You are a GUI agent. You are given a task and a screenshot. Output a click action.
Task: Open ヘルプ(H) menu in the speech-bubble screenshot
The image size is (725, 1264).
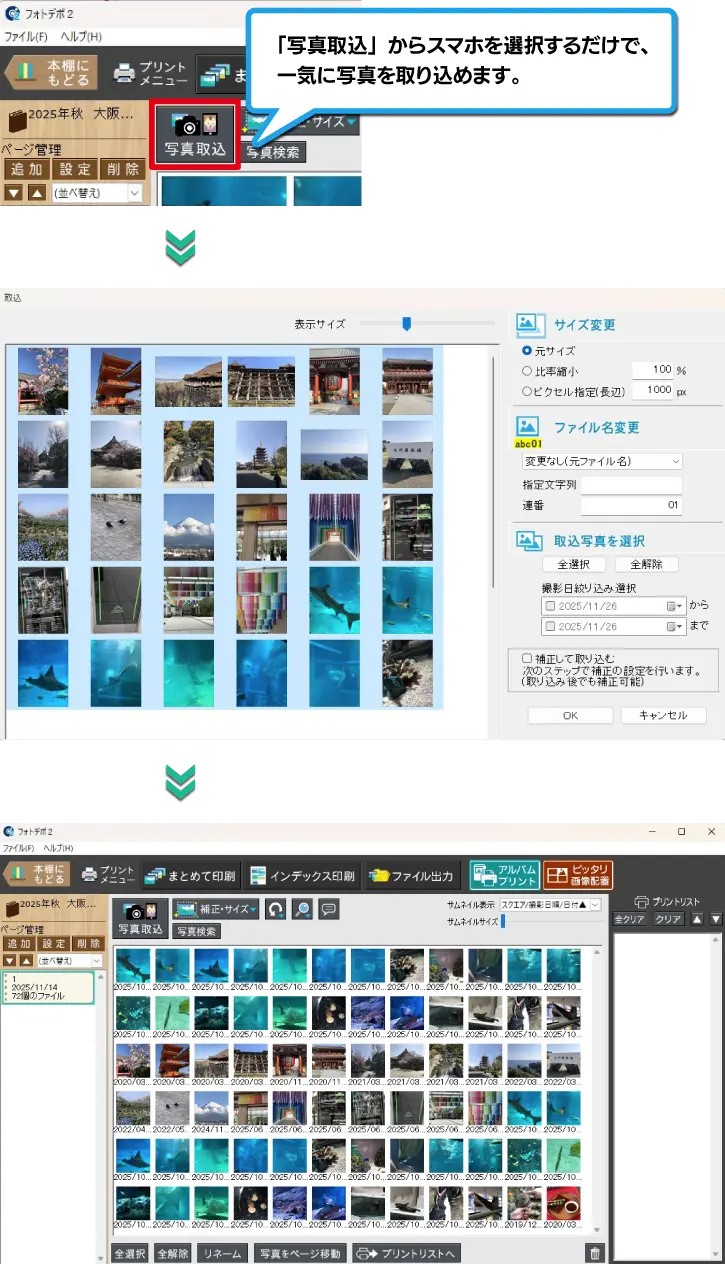pyautogui.click(x=81, y=37)
